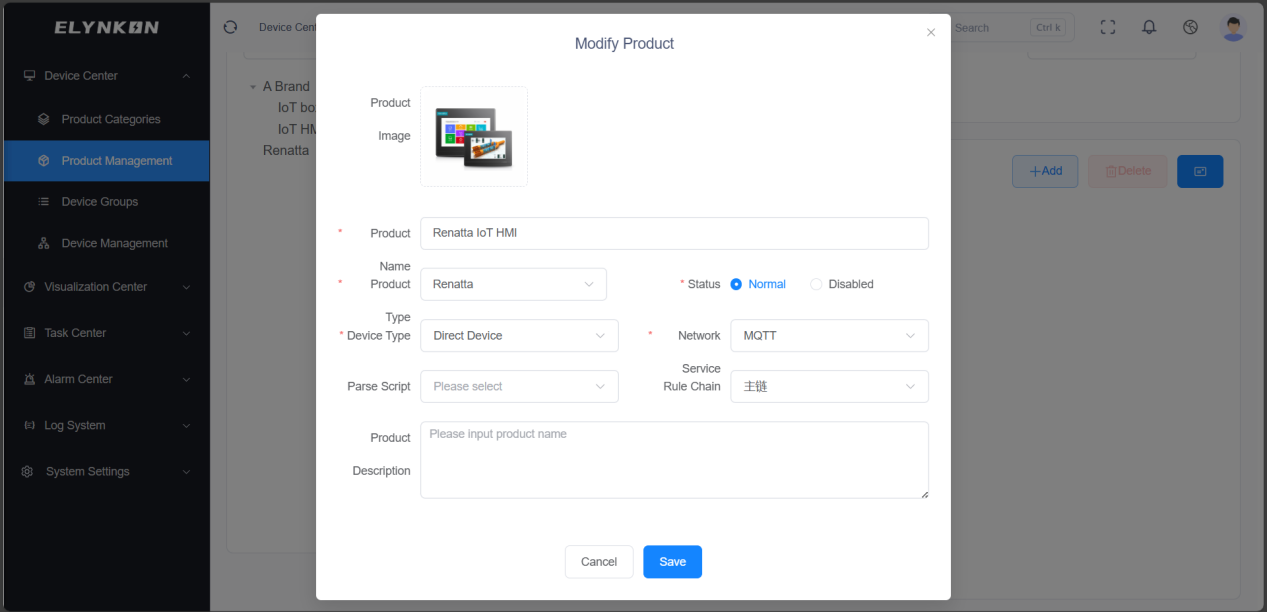Click the Modify Product dialog title
Image resolution: width=1267 pixels, height=612 pixels.
624,44
